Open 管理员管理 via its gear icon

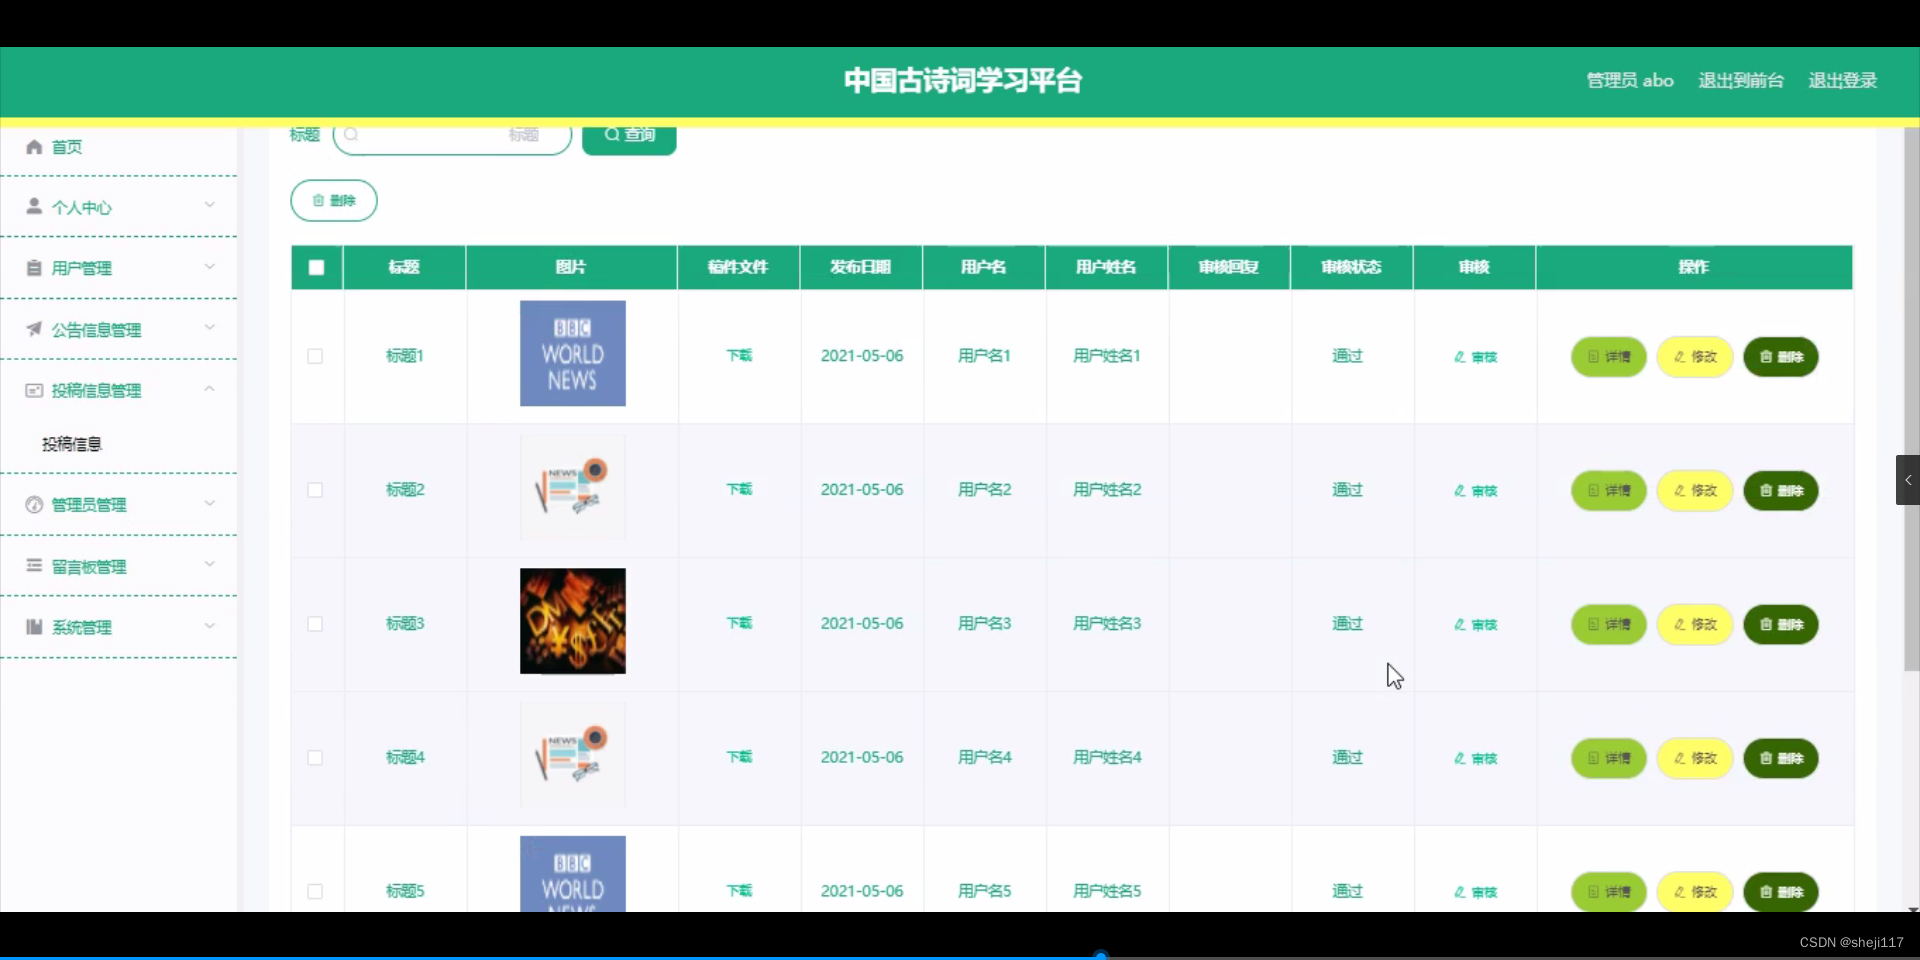pos(33,504)
